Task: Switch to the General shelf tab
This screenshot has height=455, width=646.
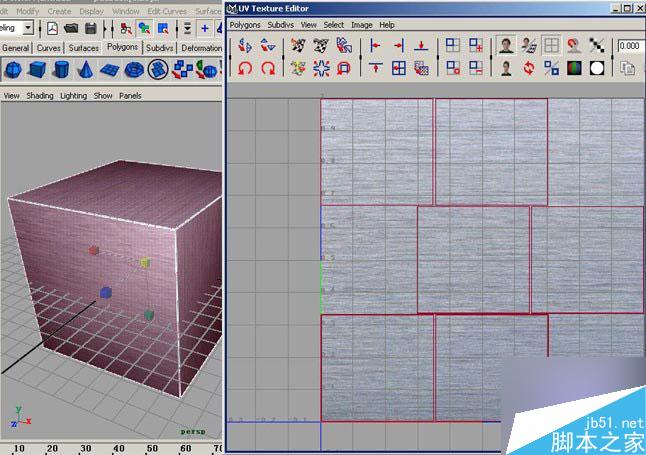Action: point(16,48)
